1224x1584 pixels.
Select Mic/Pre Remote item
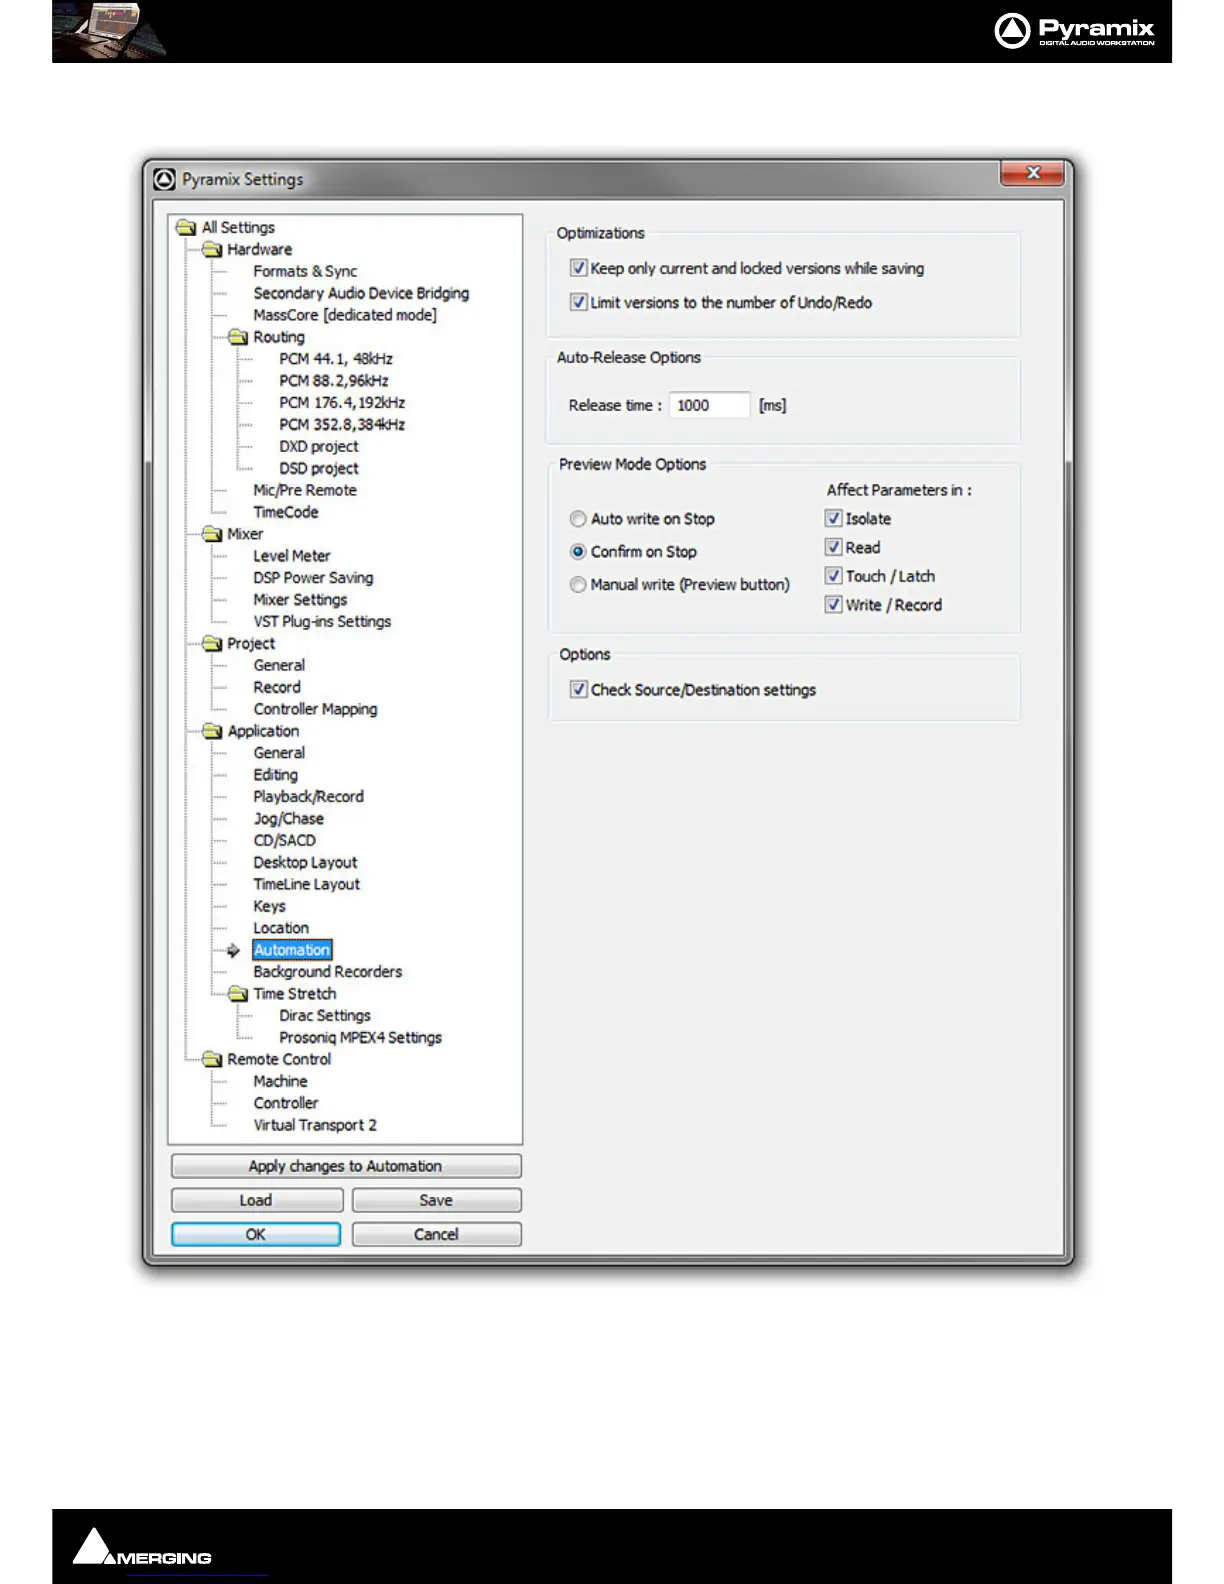pos(305,490)
